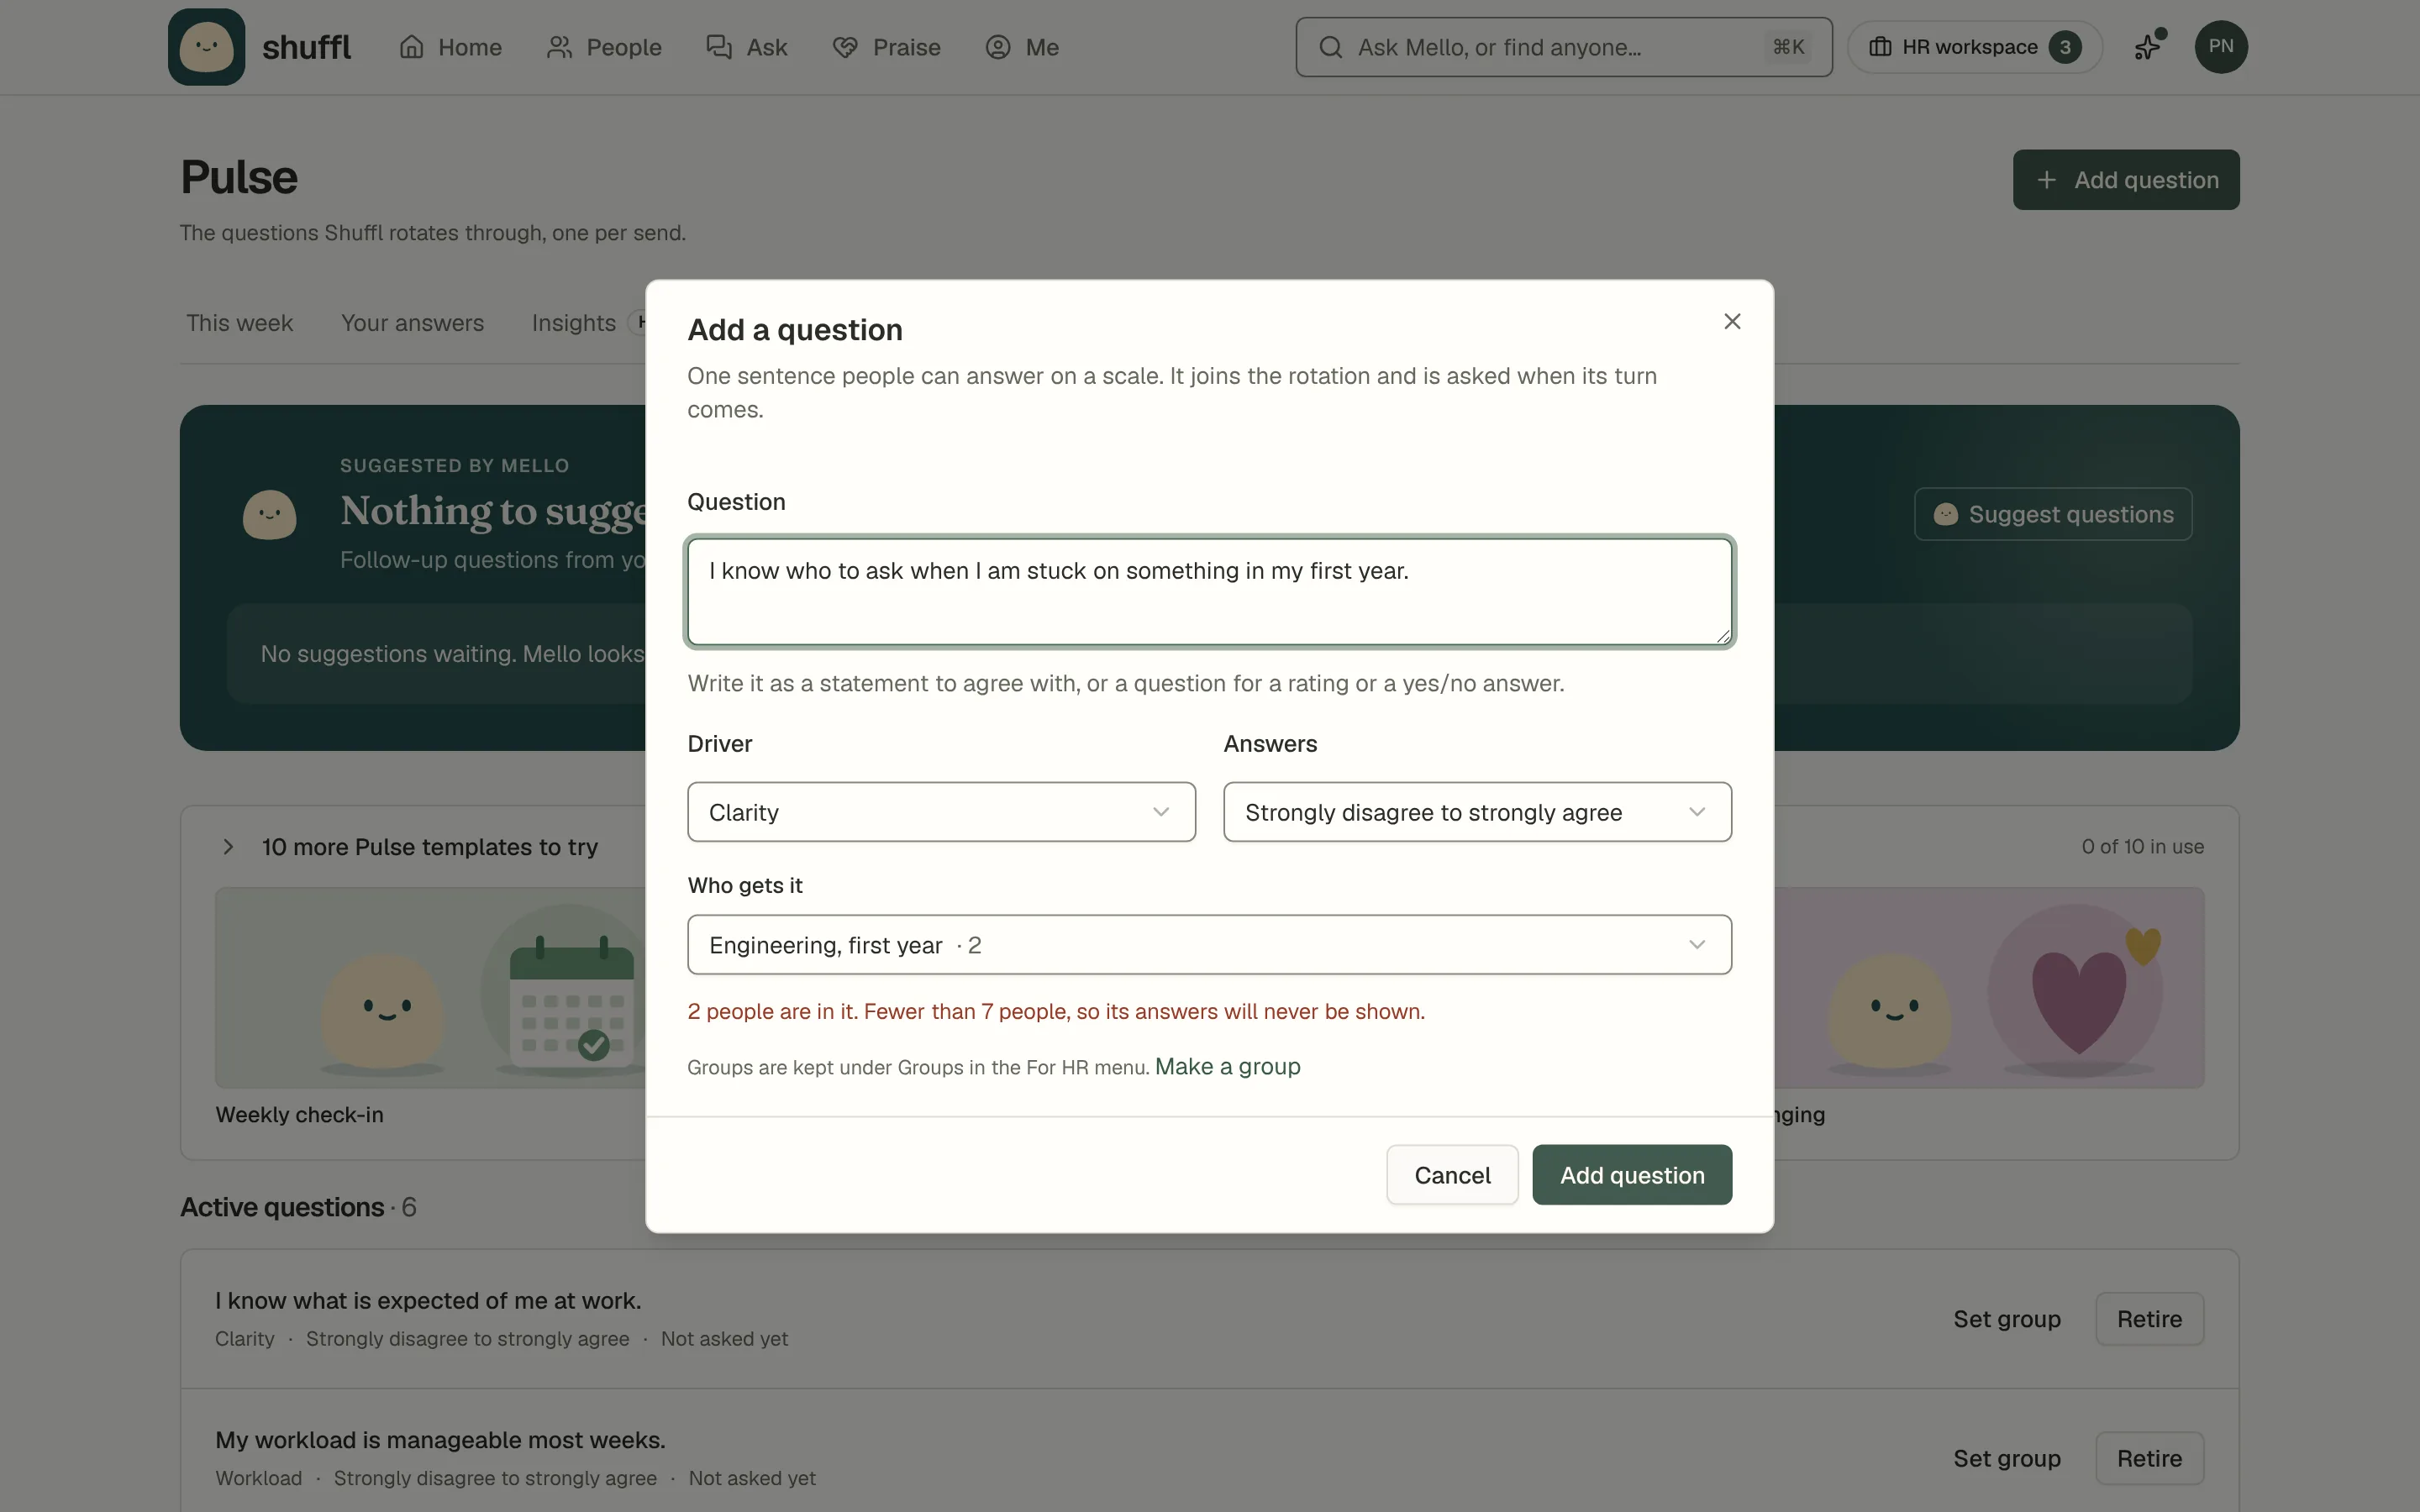Viewport: 2420px width, 1512px height.
Task: Open the PN profile avatar
Action: [x=2221, y=47]
